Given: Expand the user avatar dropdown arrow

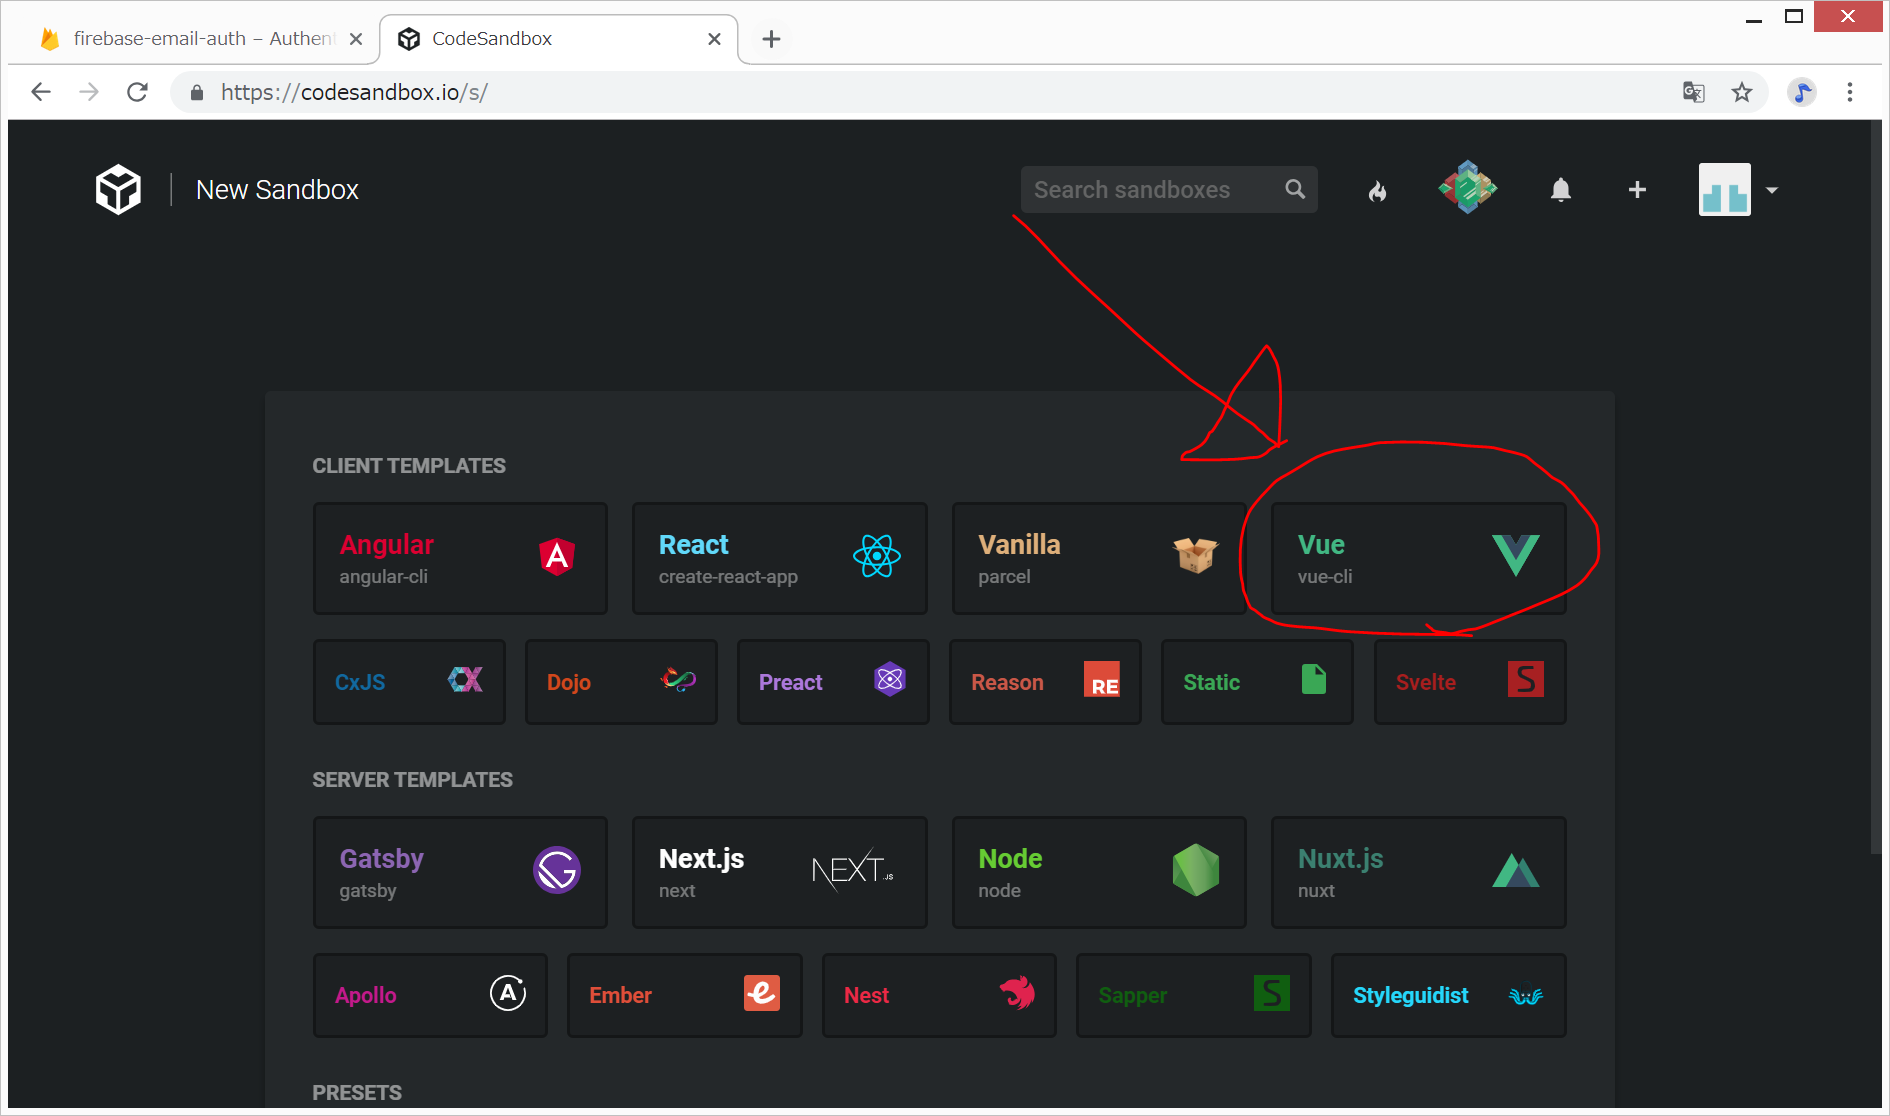Looking at the screenshot, I should [1772, 190].
